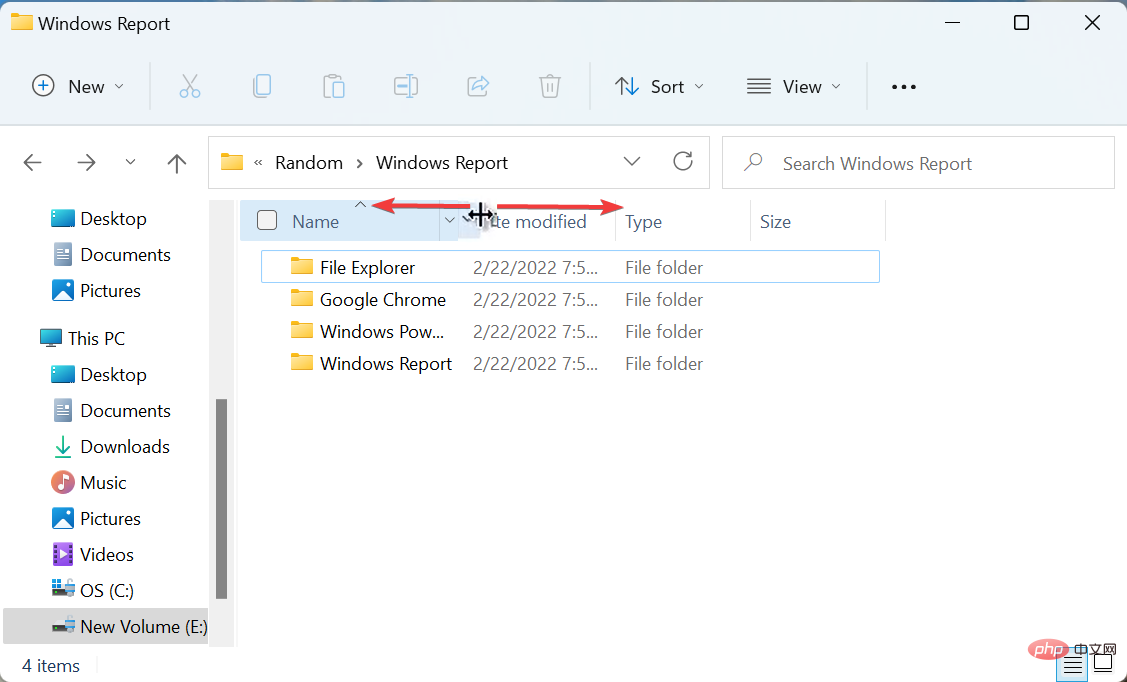Switch to details view from the status bar

coord(1072,662)
